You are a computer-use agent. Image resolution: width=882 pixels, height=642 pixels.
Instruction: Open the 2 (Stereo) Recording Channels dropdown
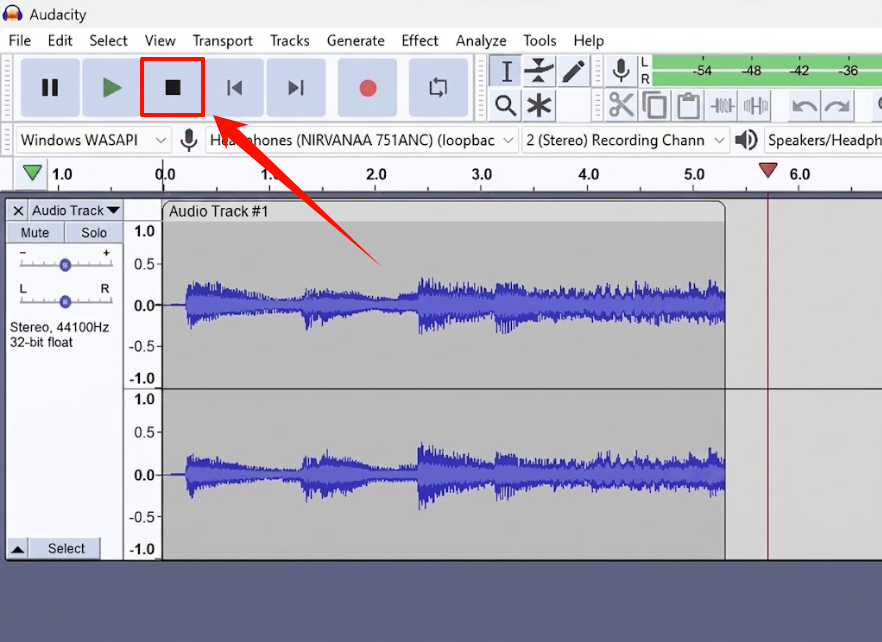point(625,140)
